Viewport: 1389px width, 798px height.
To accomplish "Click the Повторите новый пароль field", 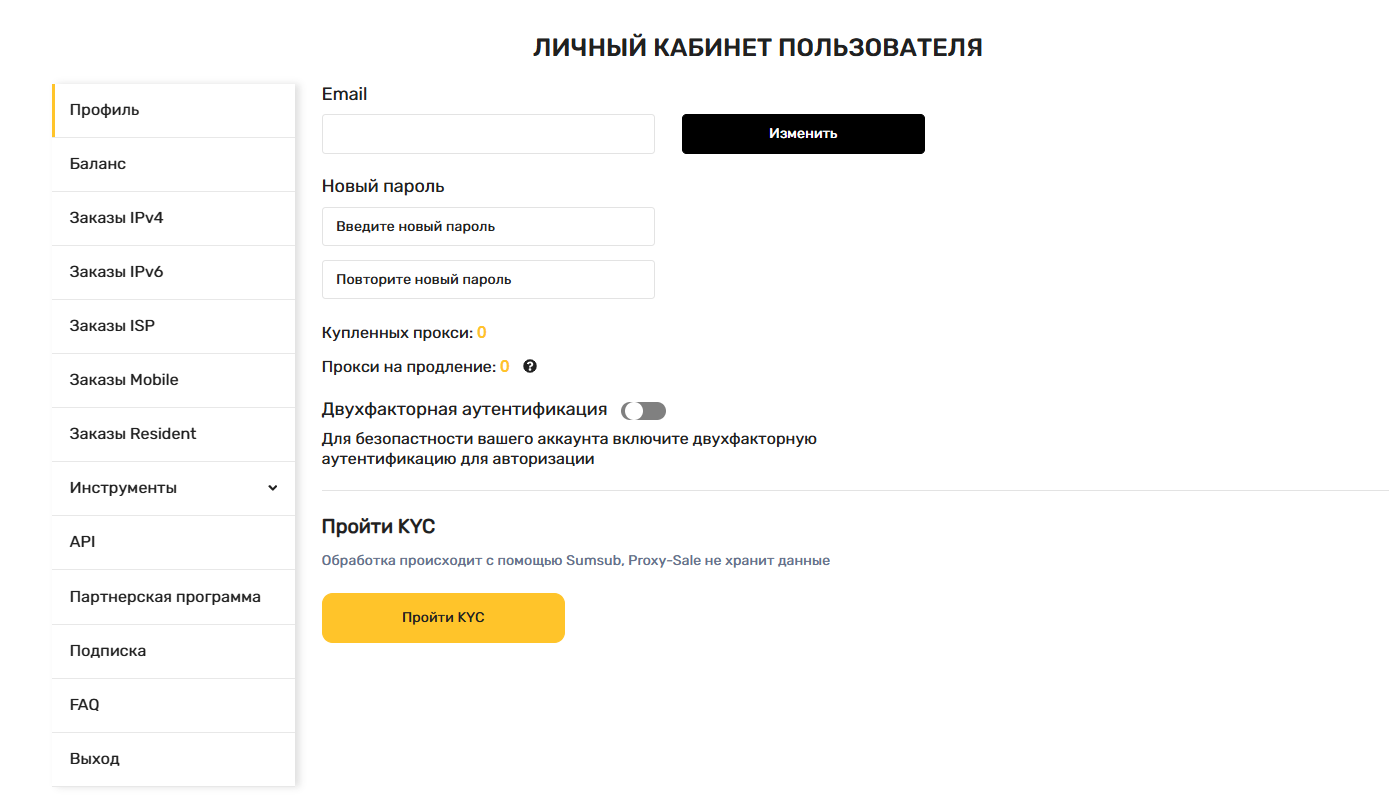I will coord(488,279).
